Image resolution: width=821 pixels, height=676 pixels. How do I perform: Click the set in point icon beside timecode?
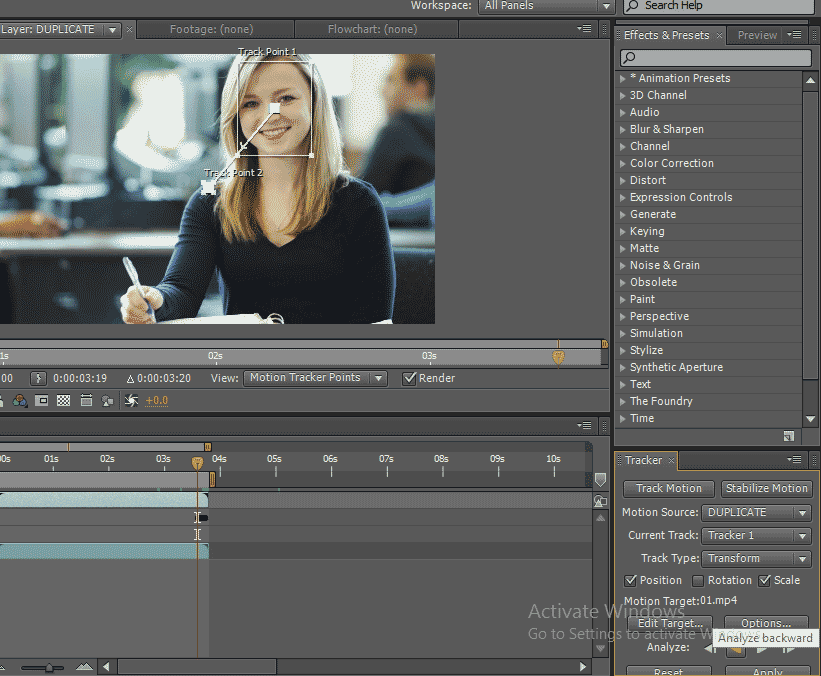point(38,379)
